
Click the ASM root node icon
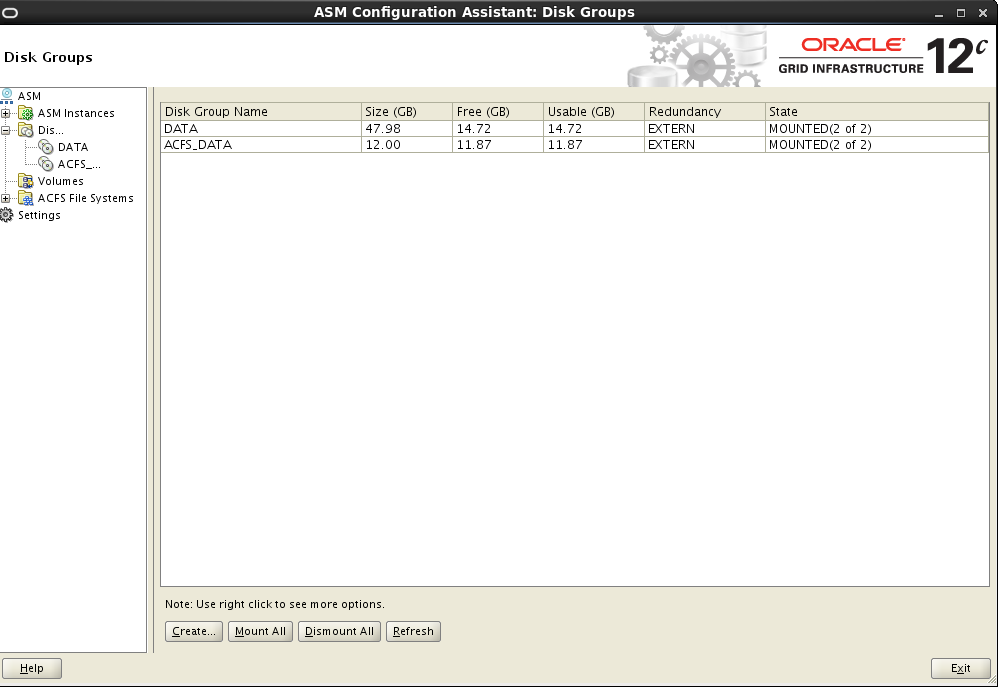tap(6, 96)
